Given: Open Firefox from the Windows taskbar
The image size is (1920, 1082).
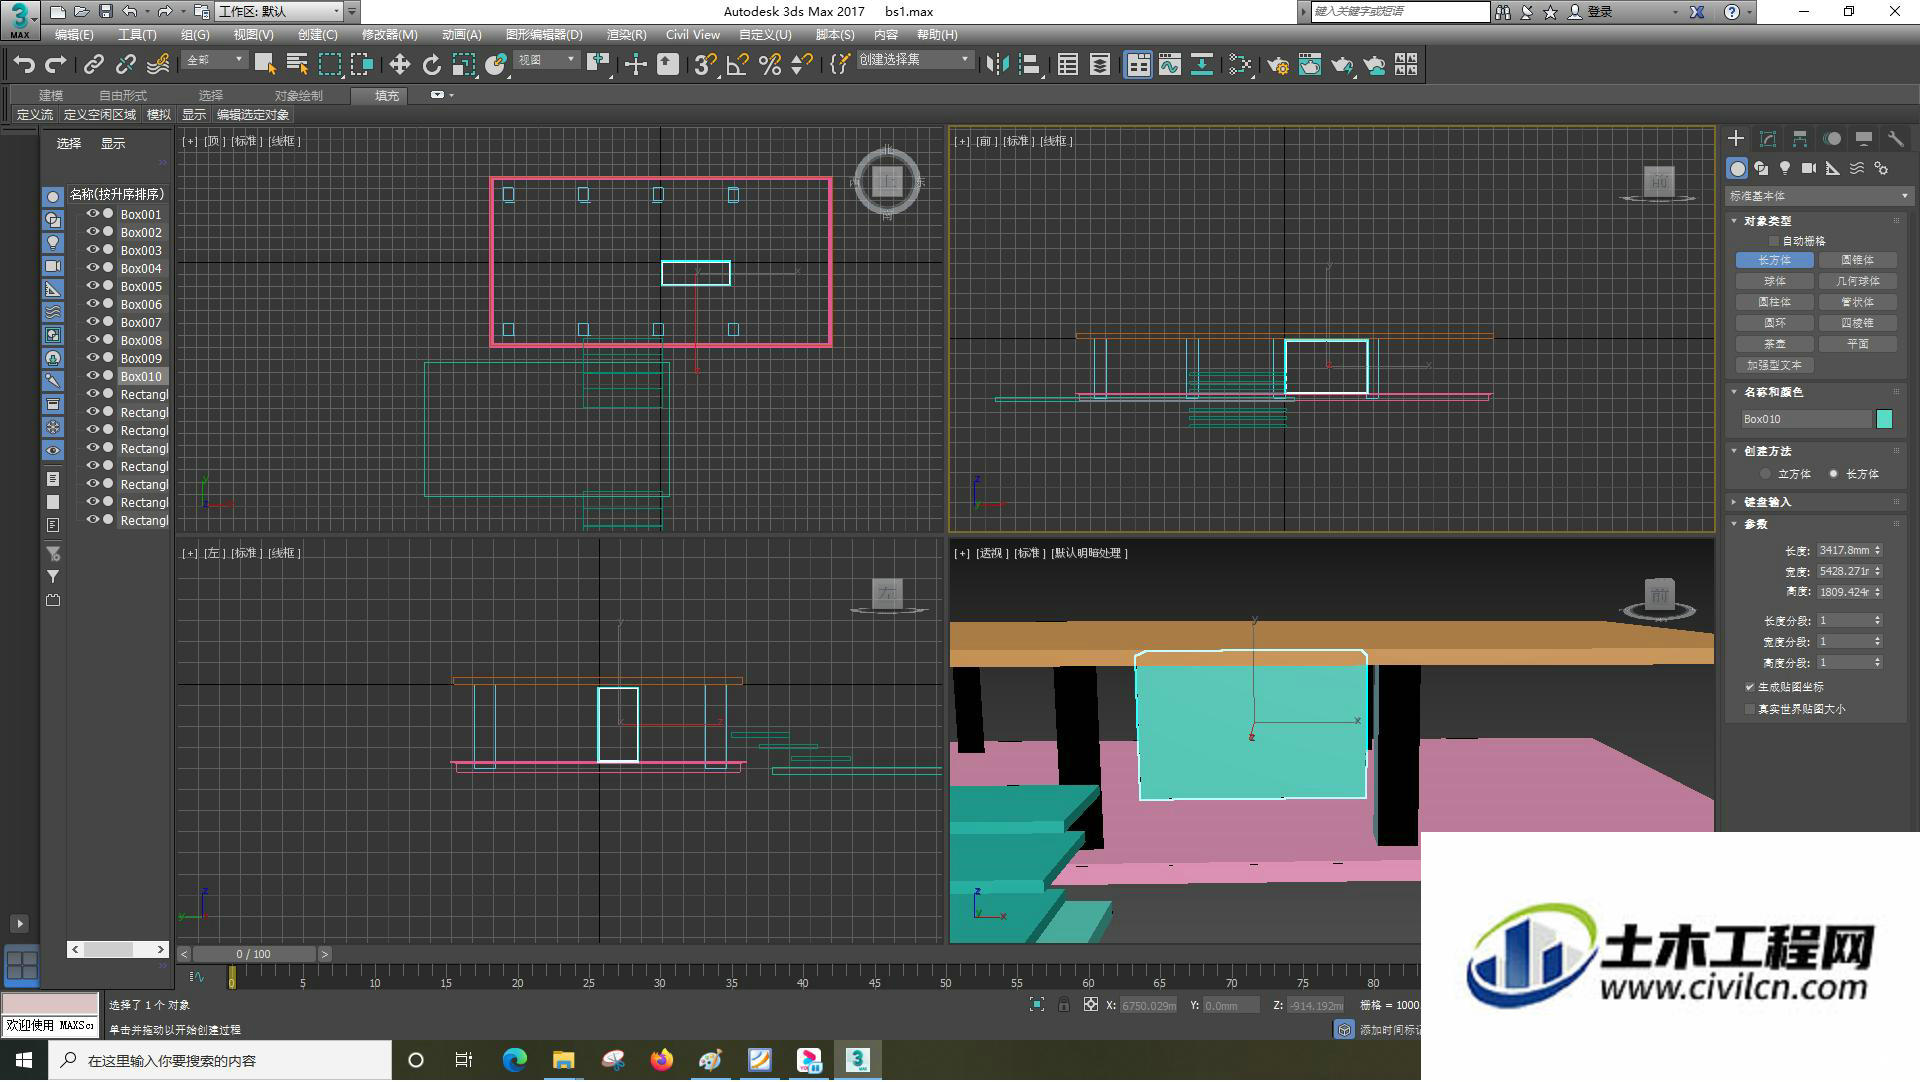Looking at the screenshot, I should [x=662, y=1060].
